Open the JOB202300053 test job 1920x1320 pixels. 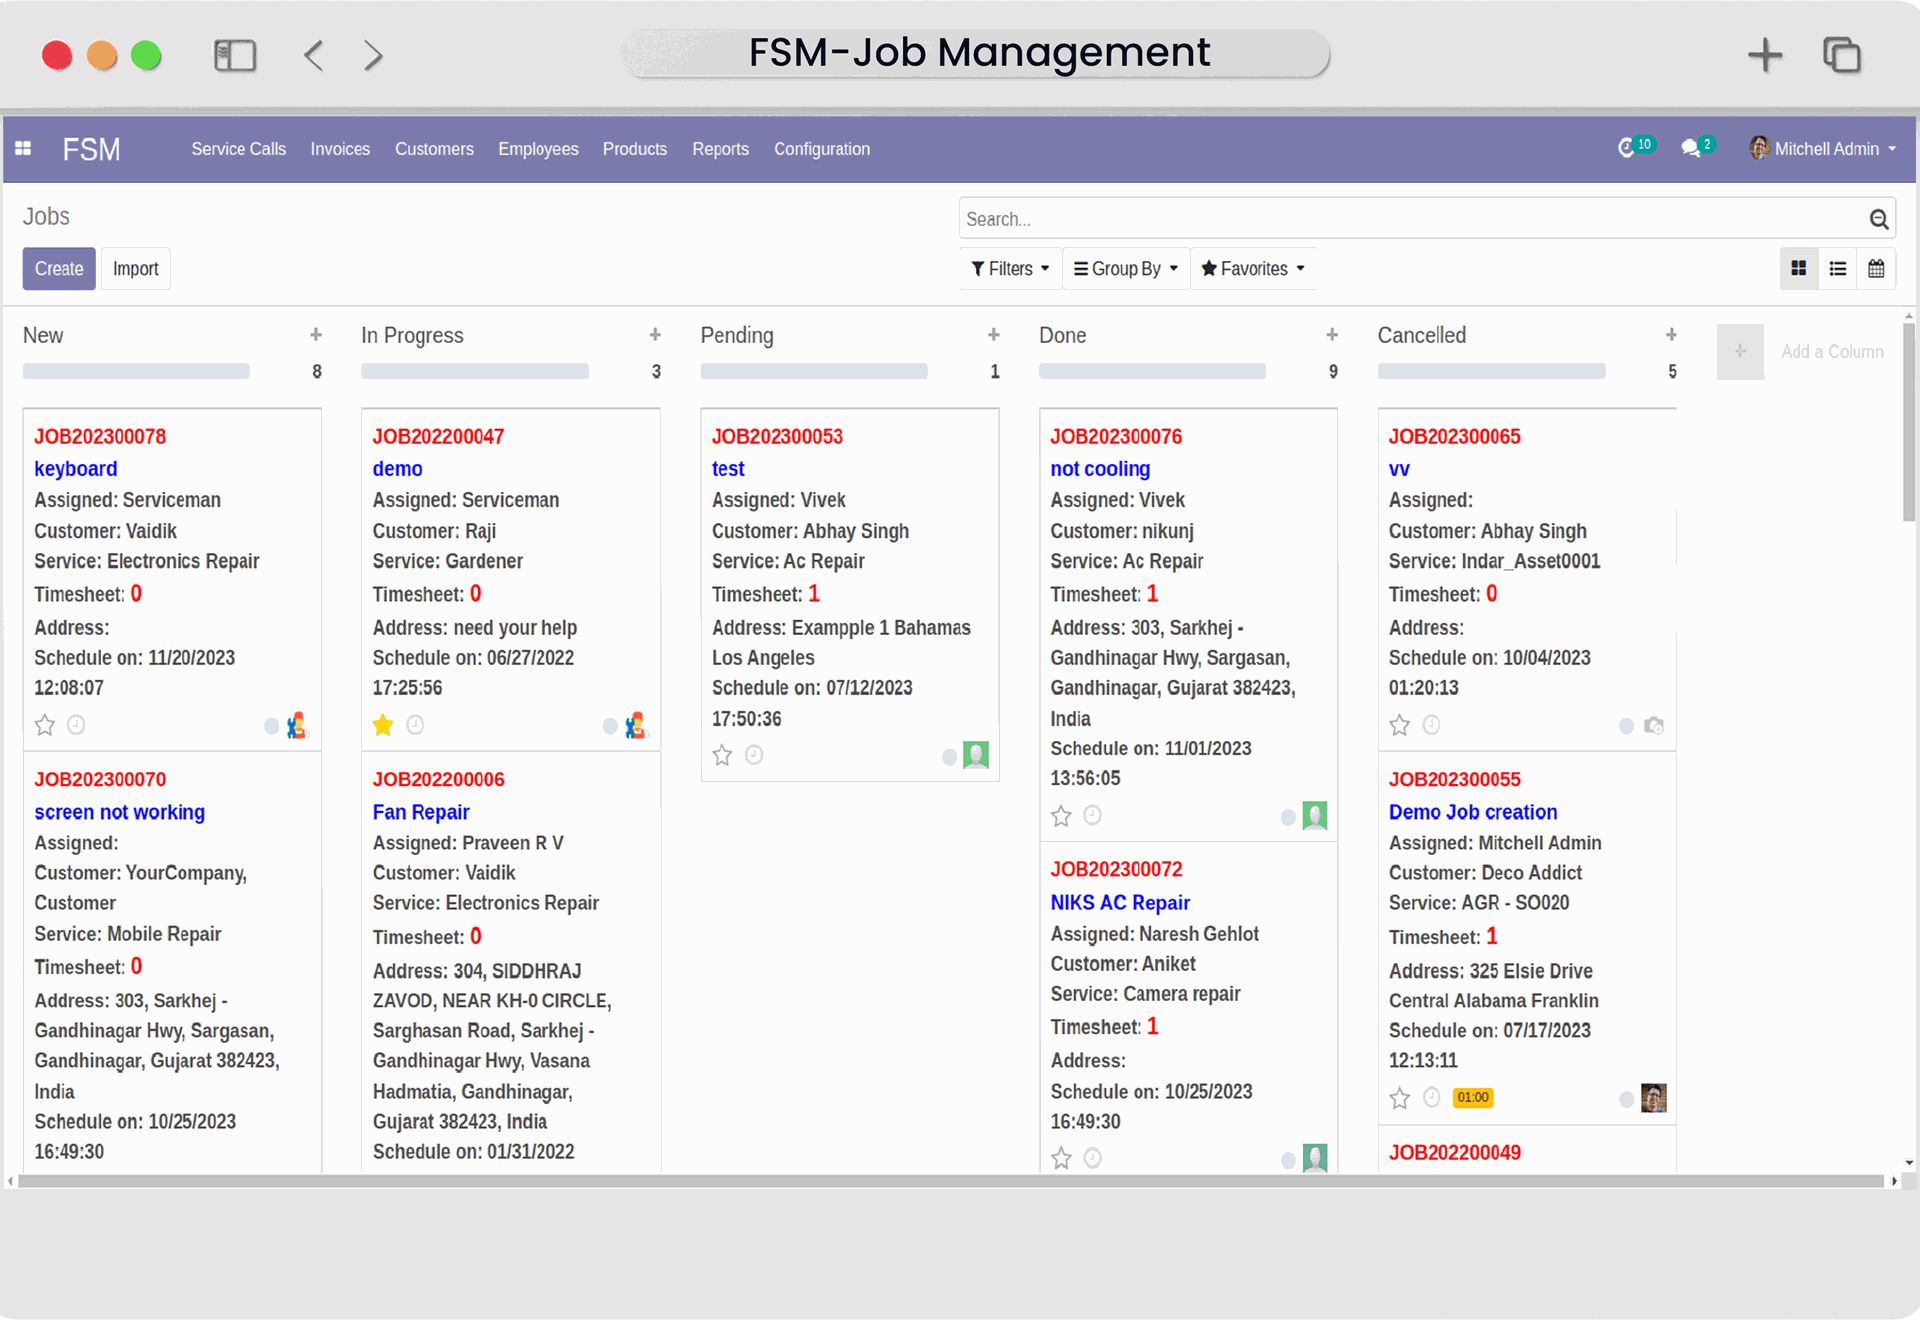[x=777, y=436]
